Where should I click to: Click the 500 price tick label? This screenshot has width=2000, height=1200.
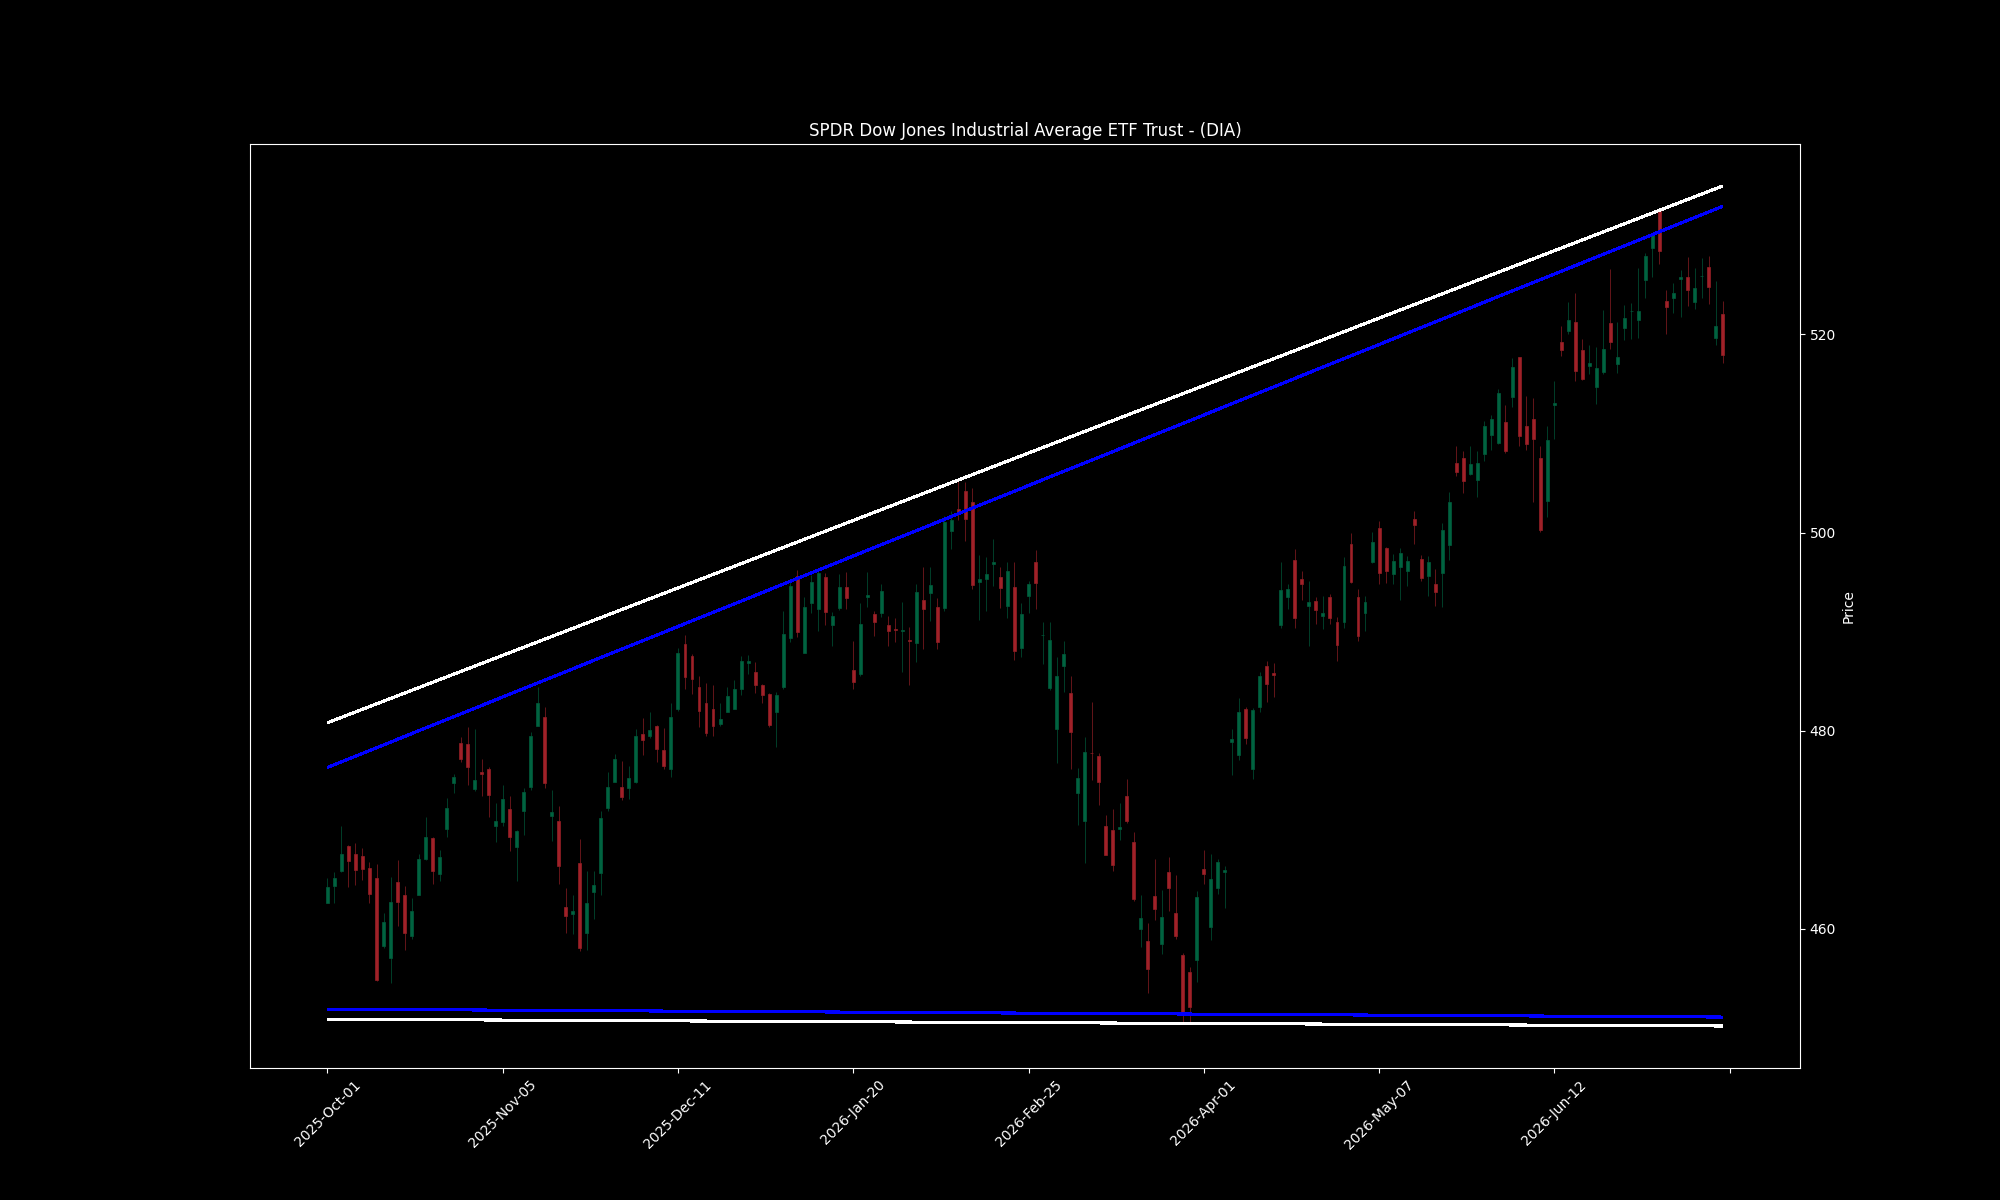tap(1823, 533)
